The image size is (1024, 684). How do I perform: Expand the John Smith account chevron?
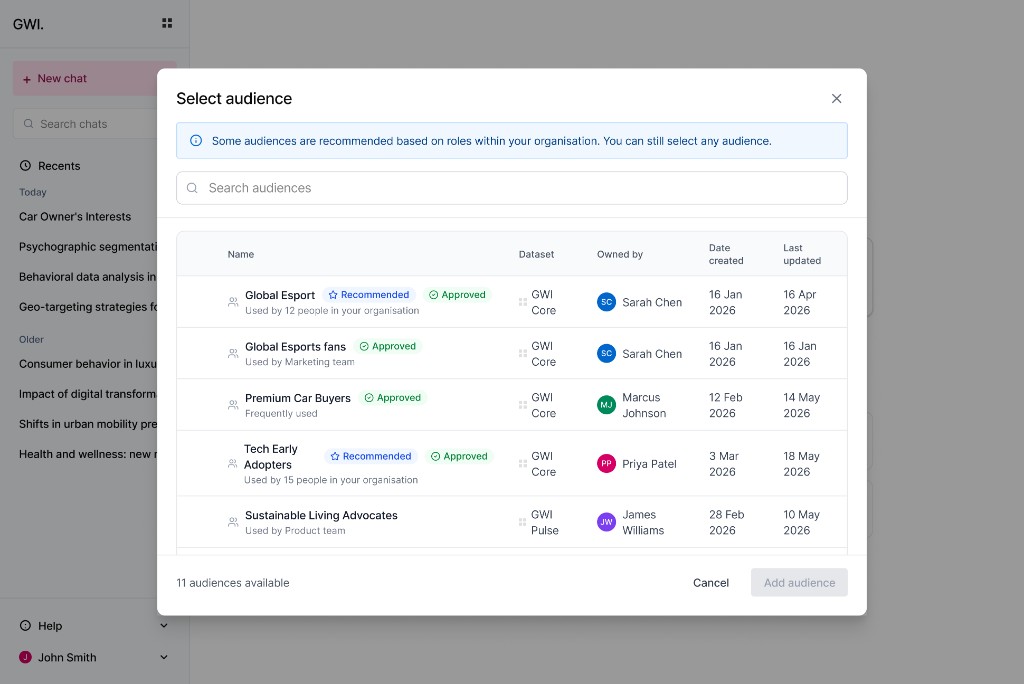(164, 657)
